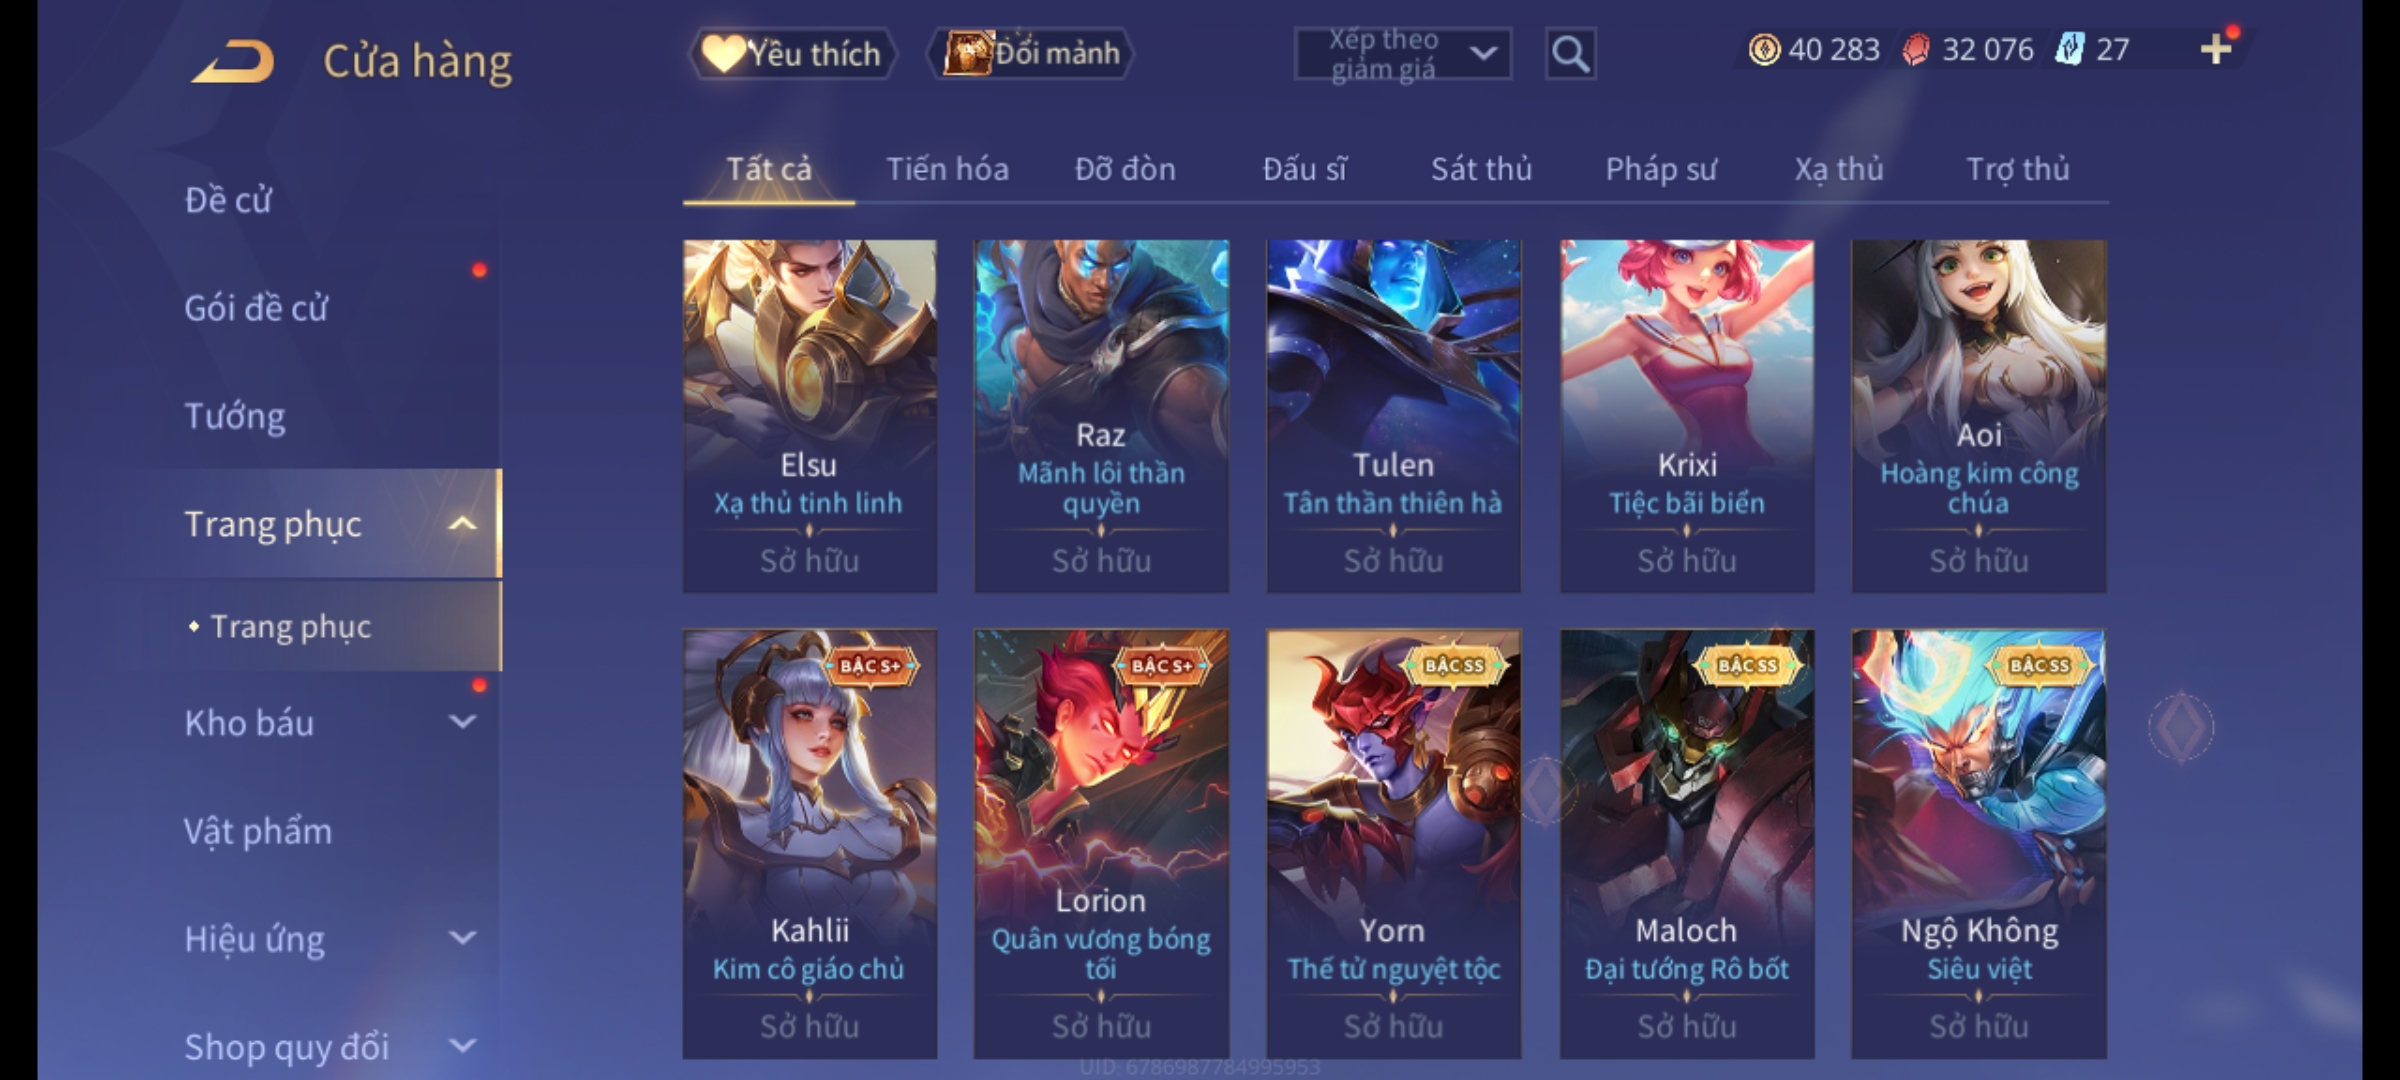Screen dimensions: 2400x1080
Task: Open the search magnifier icon
Action: (1570, 54)
